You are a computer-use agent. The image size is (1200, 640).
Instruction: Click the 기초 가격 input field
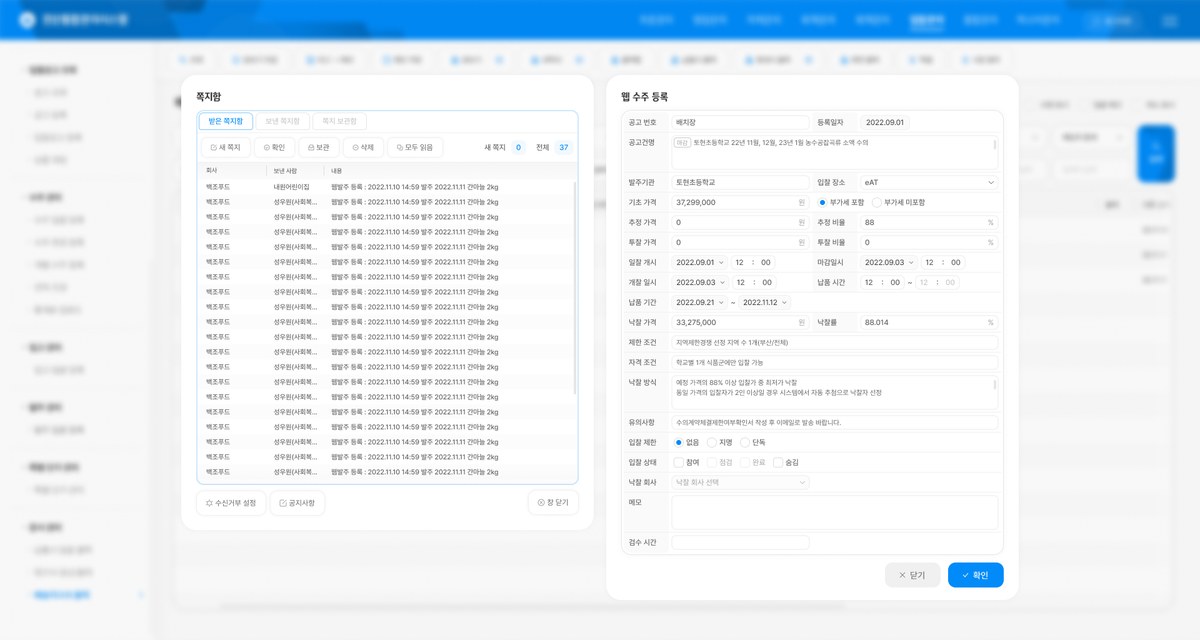740,202
